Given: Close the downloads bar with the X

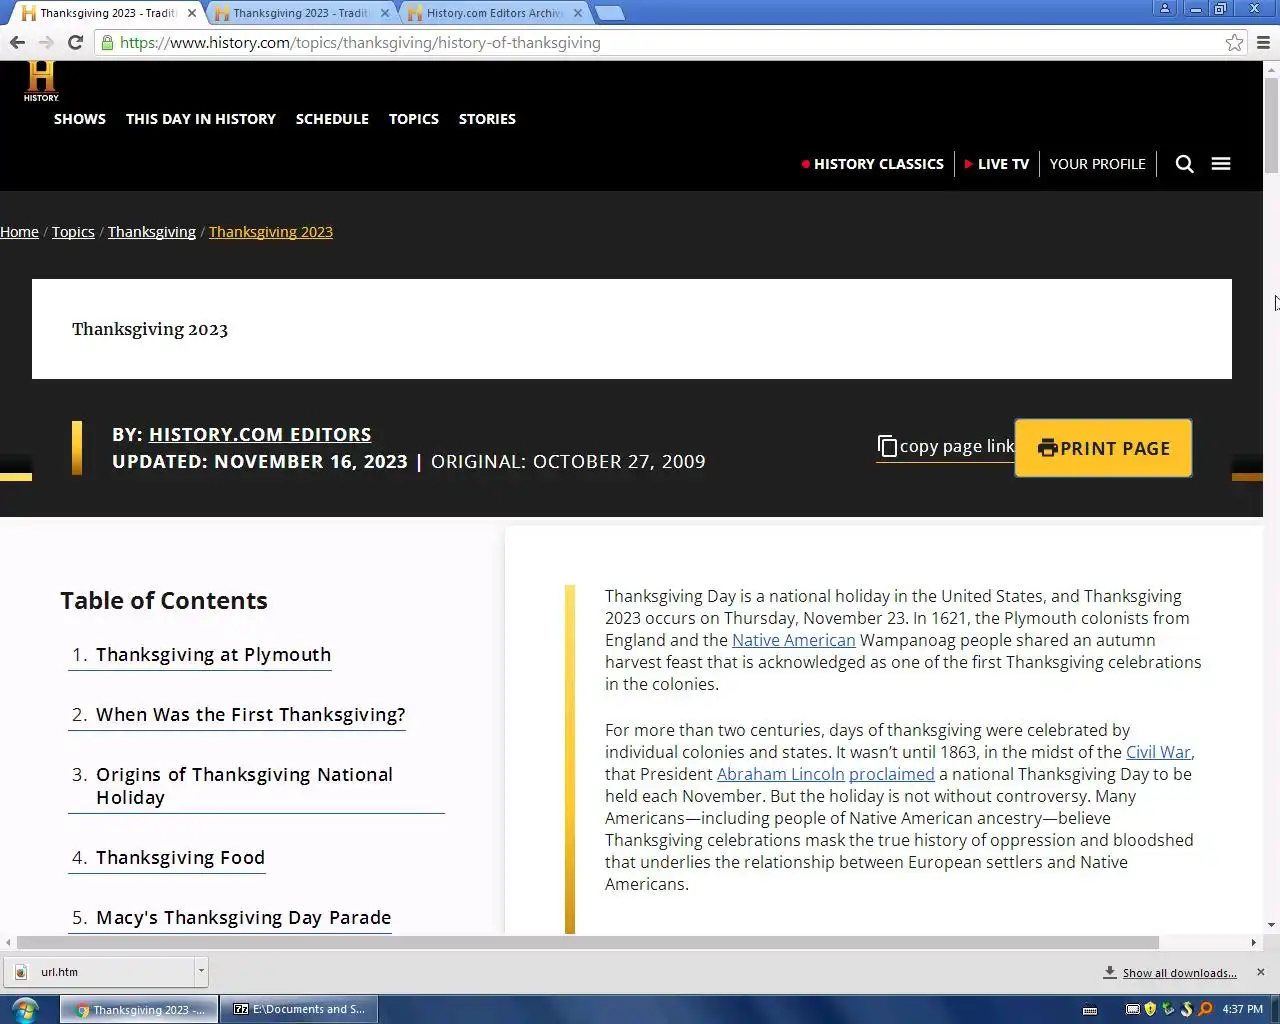Looking at the screenshot, I should 1260,972.
